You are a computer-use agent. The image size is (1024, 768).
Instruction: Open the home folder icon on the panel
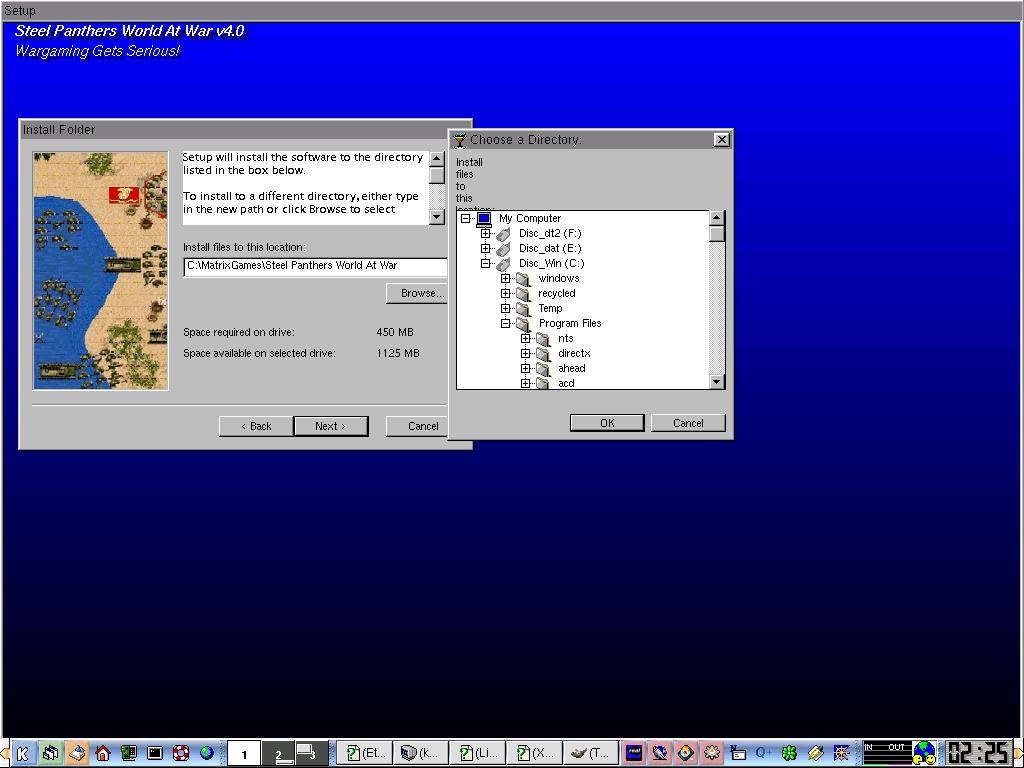(103, 754)
